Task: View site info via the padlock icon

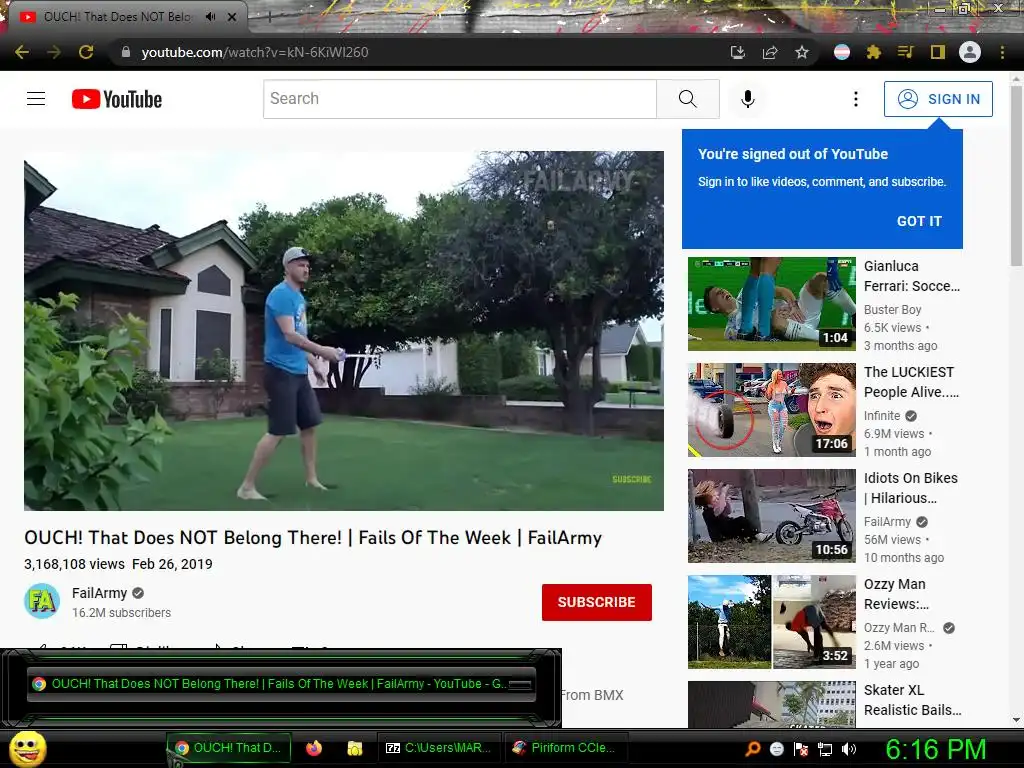Action: [x=126, y=52]
